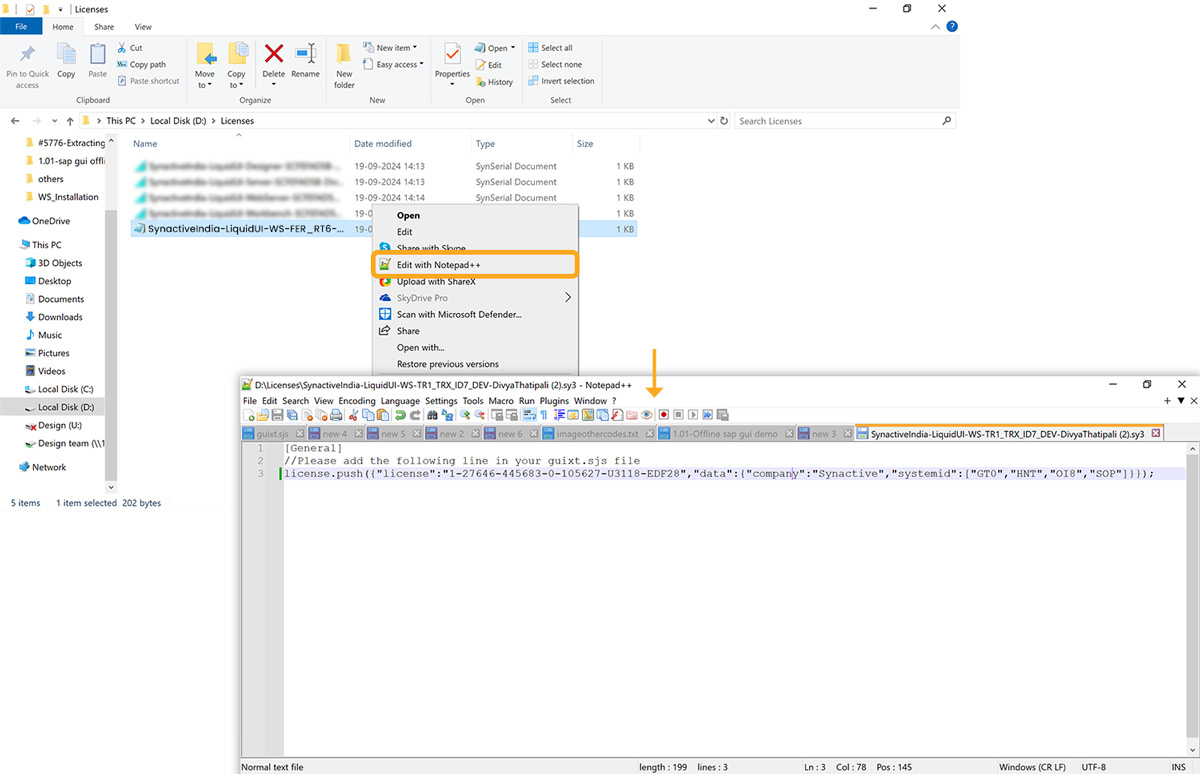
Task: Start macro recording with the red record icon
Action: point(663,415)
